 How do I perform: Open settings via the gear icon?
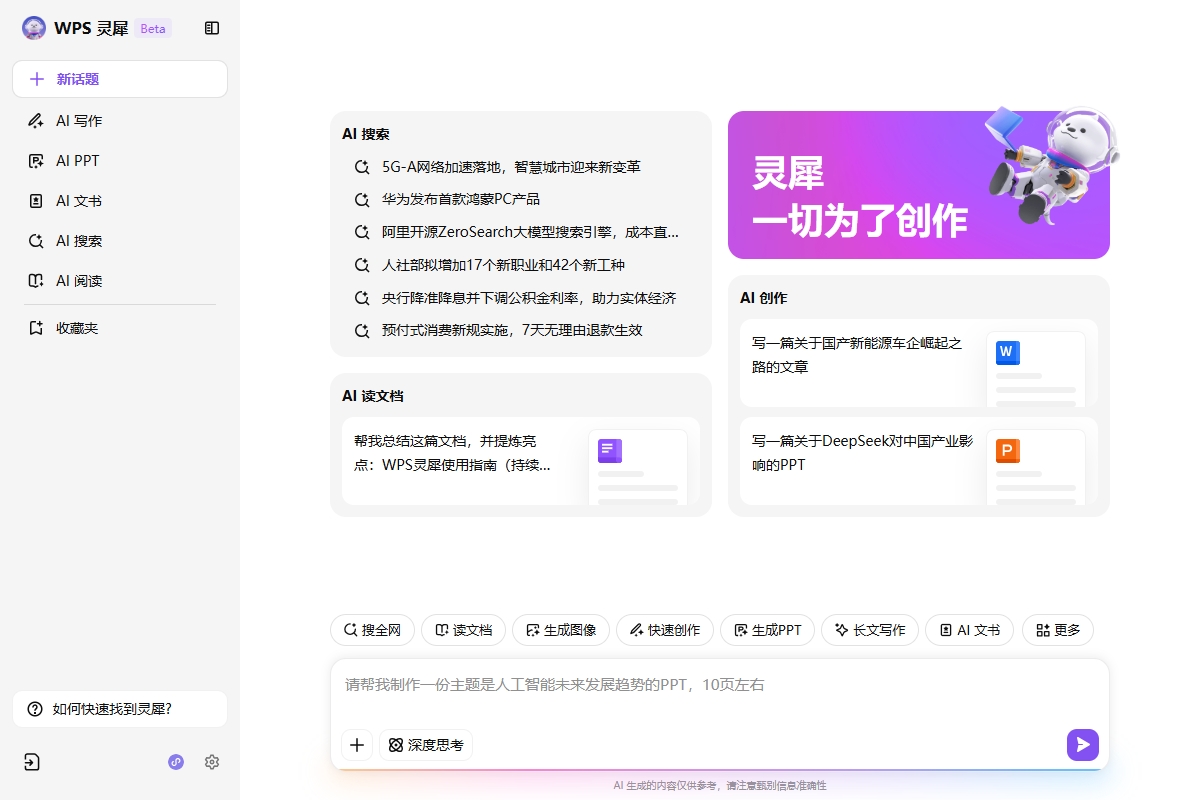pos(212,762)
